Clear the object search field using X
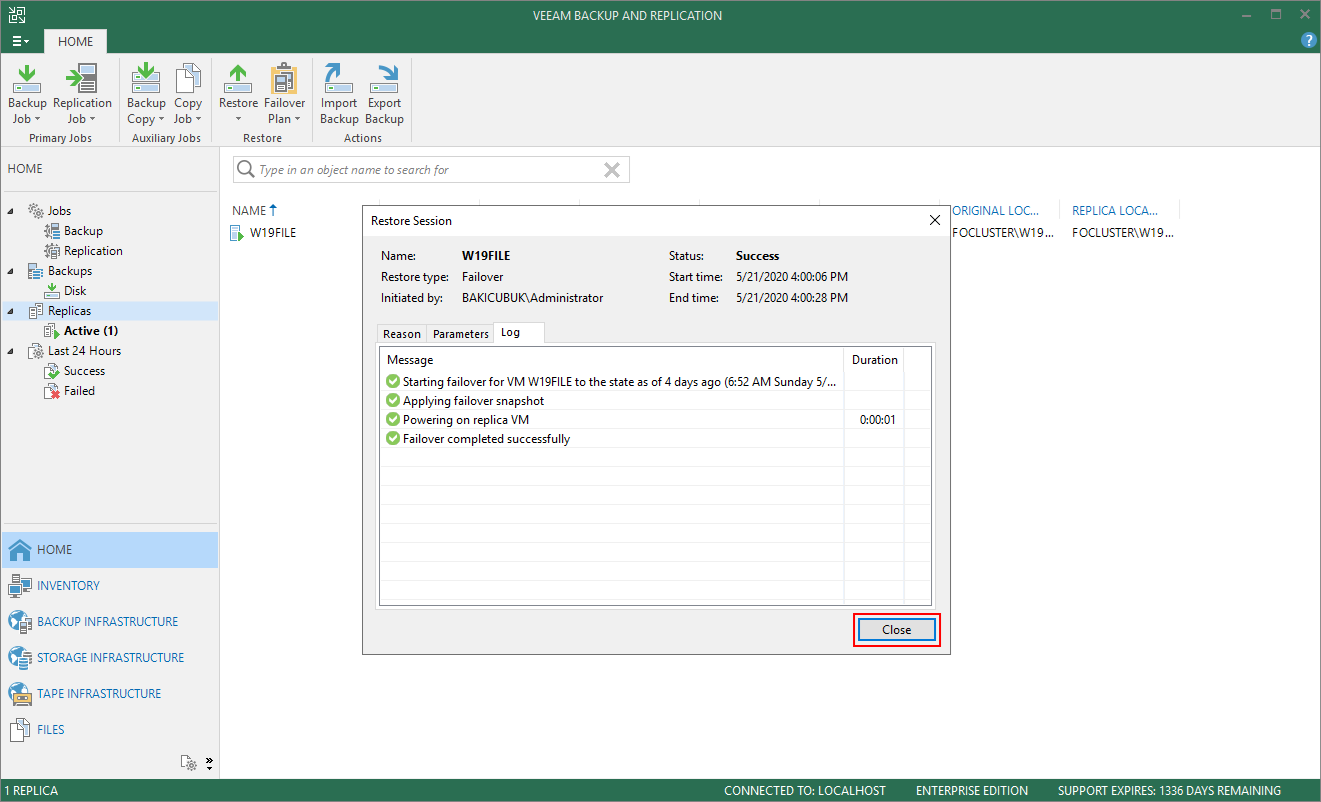The width and height of the screenshot is (1321, 802). tap(612, 170)
